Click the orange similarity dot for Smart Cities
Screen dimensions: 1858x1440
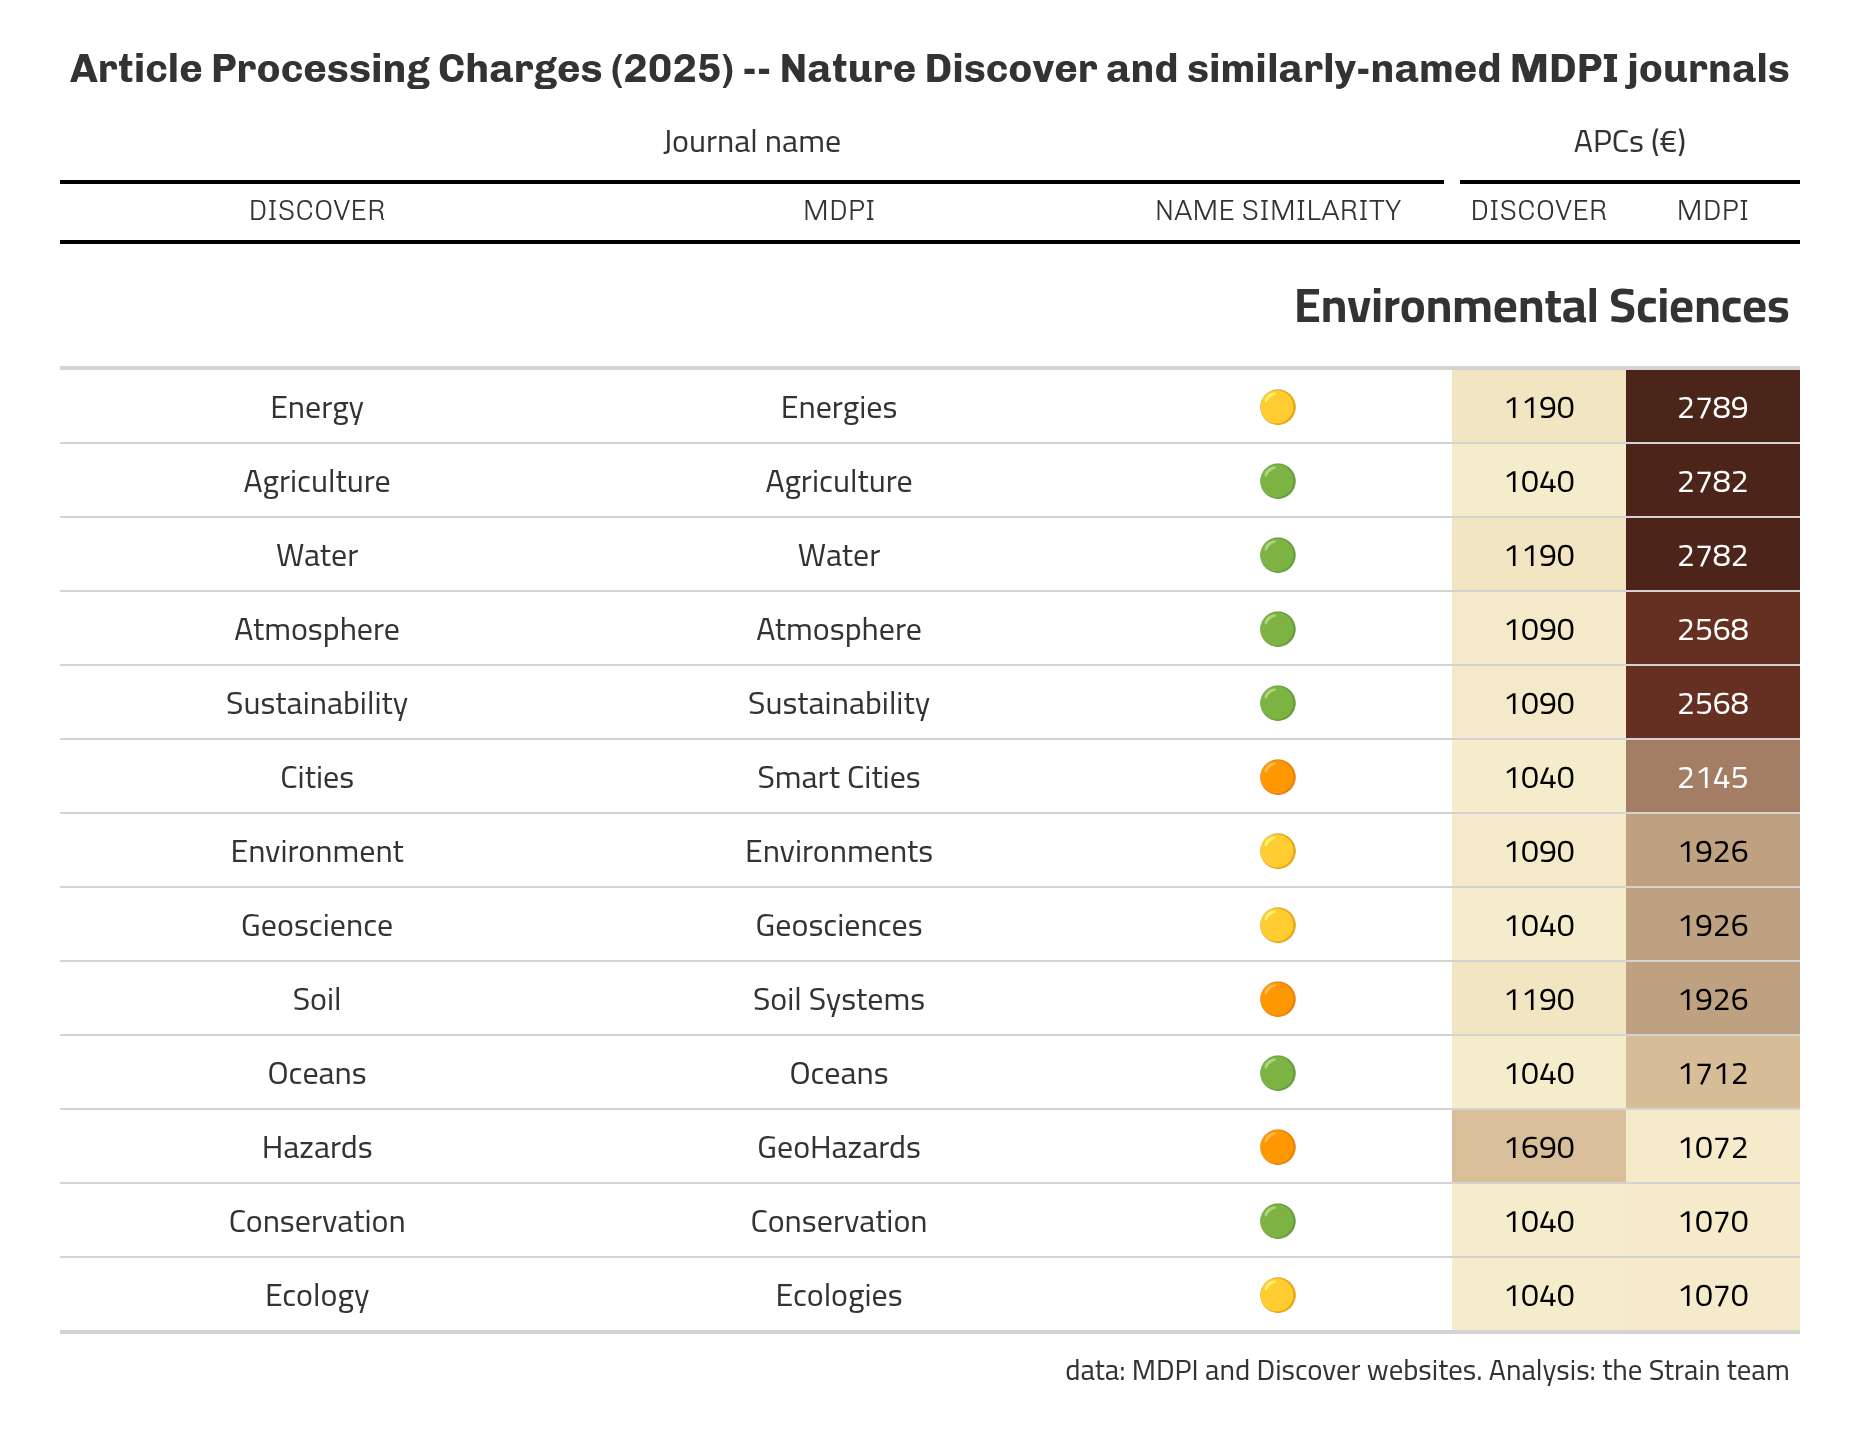pos(1277,777)
